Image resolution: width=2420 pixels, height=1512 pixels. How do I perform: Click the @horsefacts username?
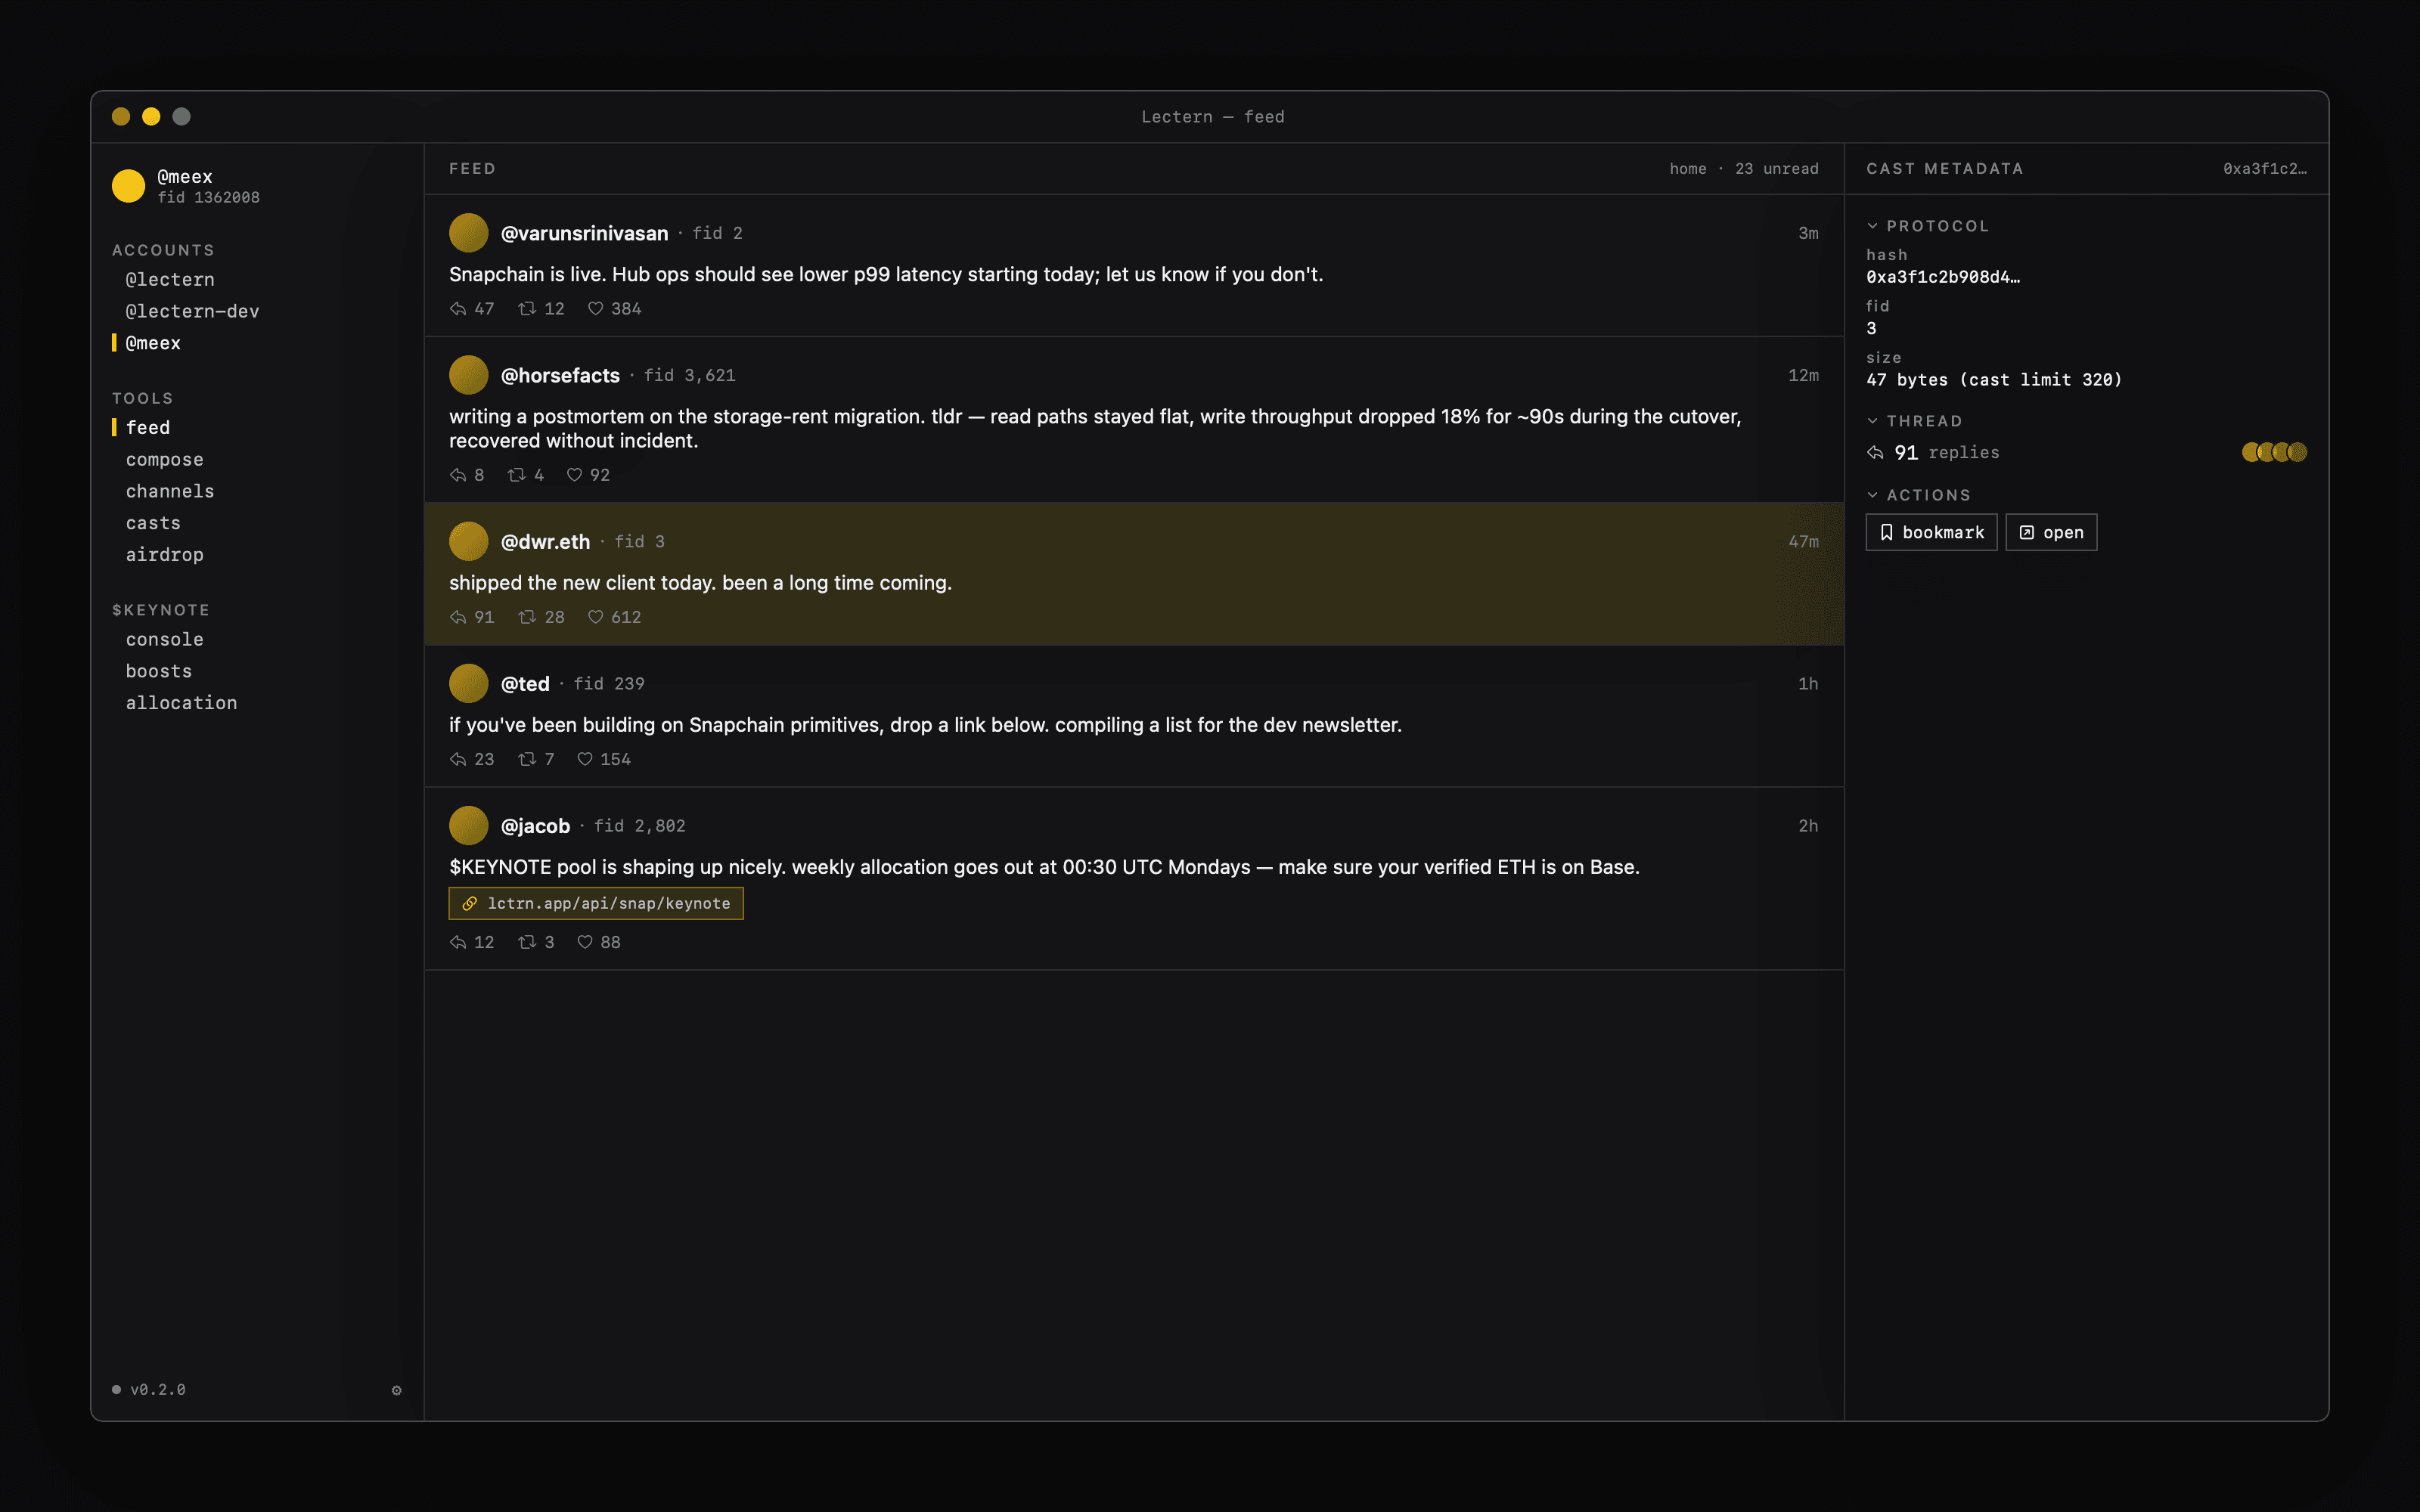[560, 375]
